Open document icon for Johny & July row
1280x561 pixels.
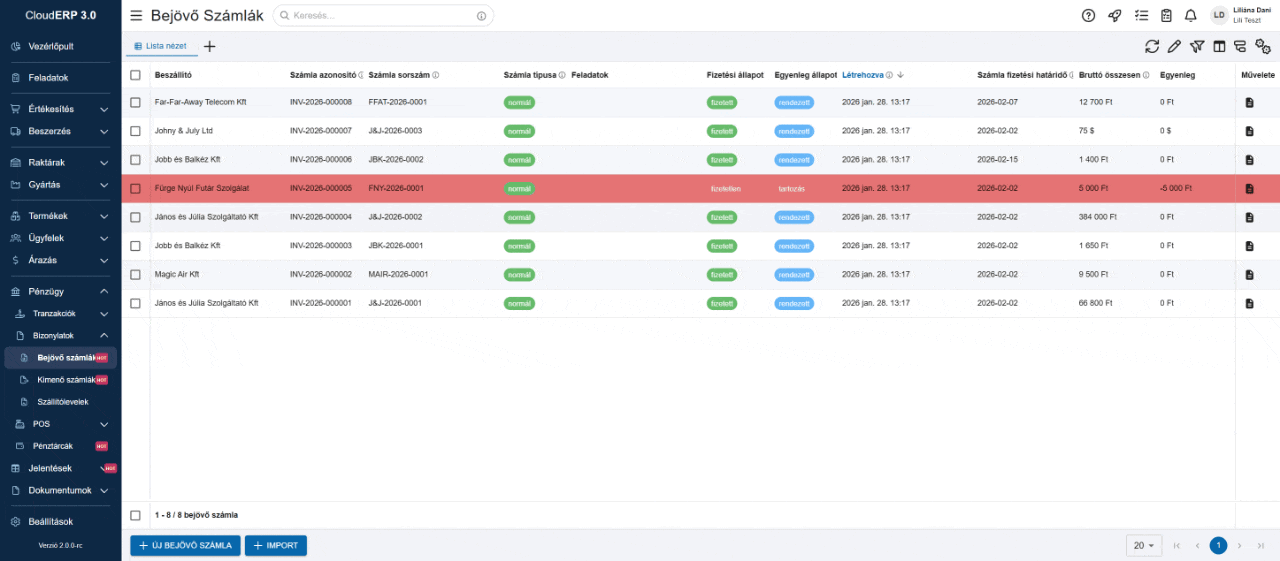(x=1249, y=131)
